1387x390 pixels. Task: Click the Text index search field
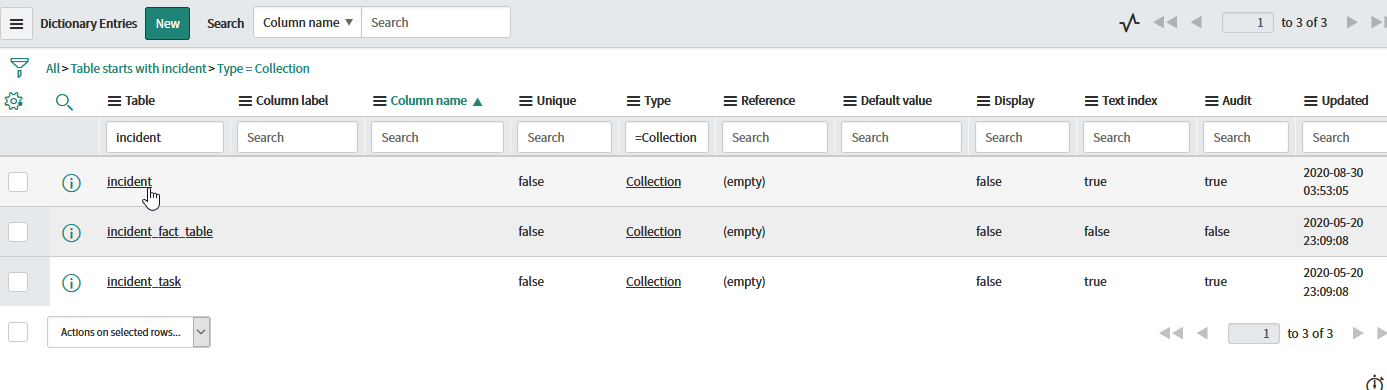click(x=1136, y=137)
